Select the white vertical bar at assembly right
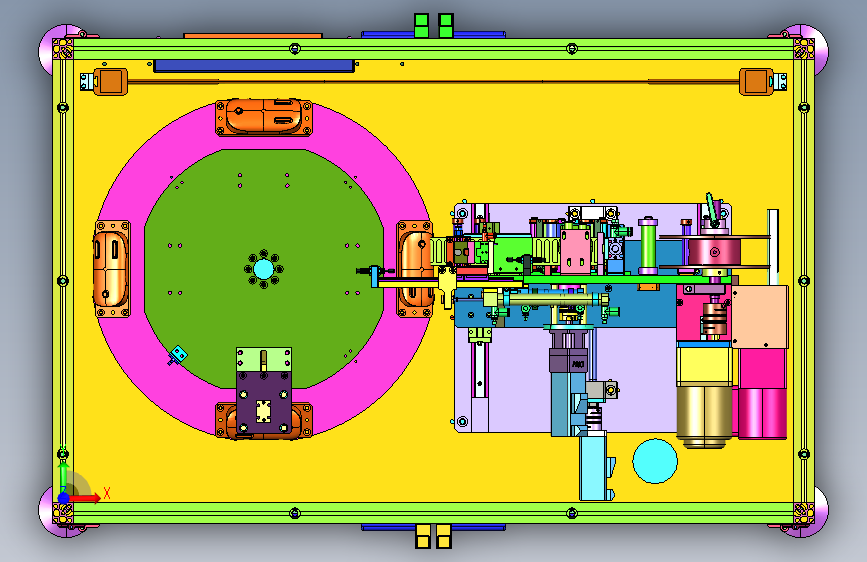This screenshot has height=562, width=867. (773, 247)
